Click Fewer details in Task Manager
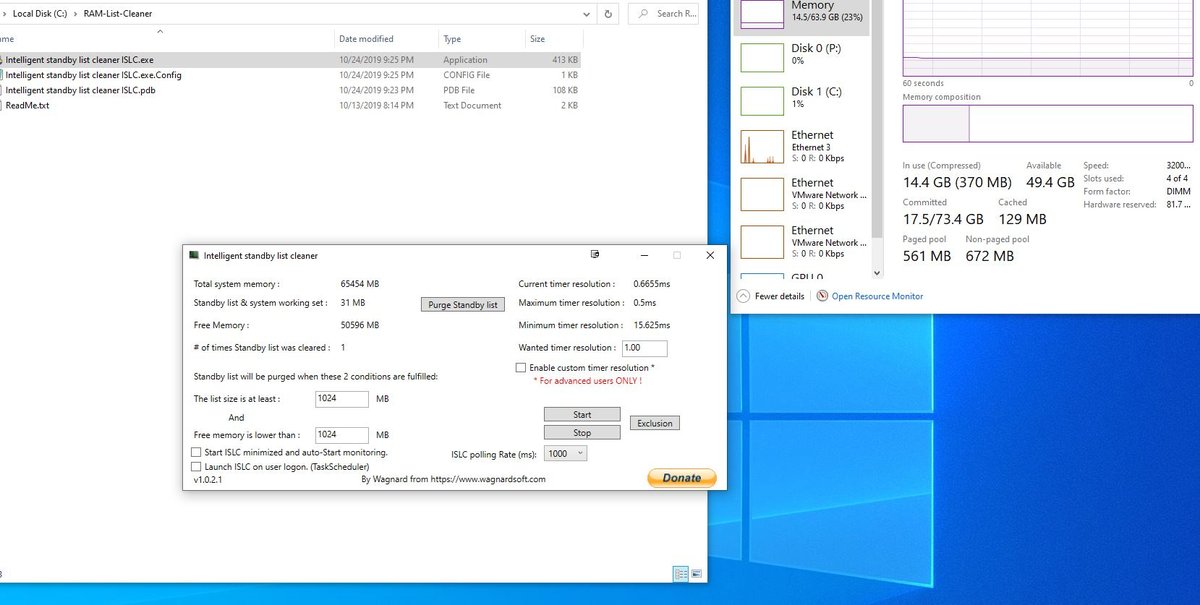Screen dimensions: 1200x605 [x=771, y=296]
